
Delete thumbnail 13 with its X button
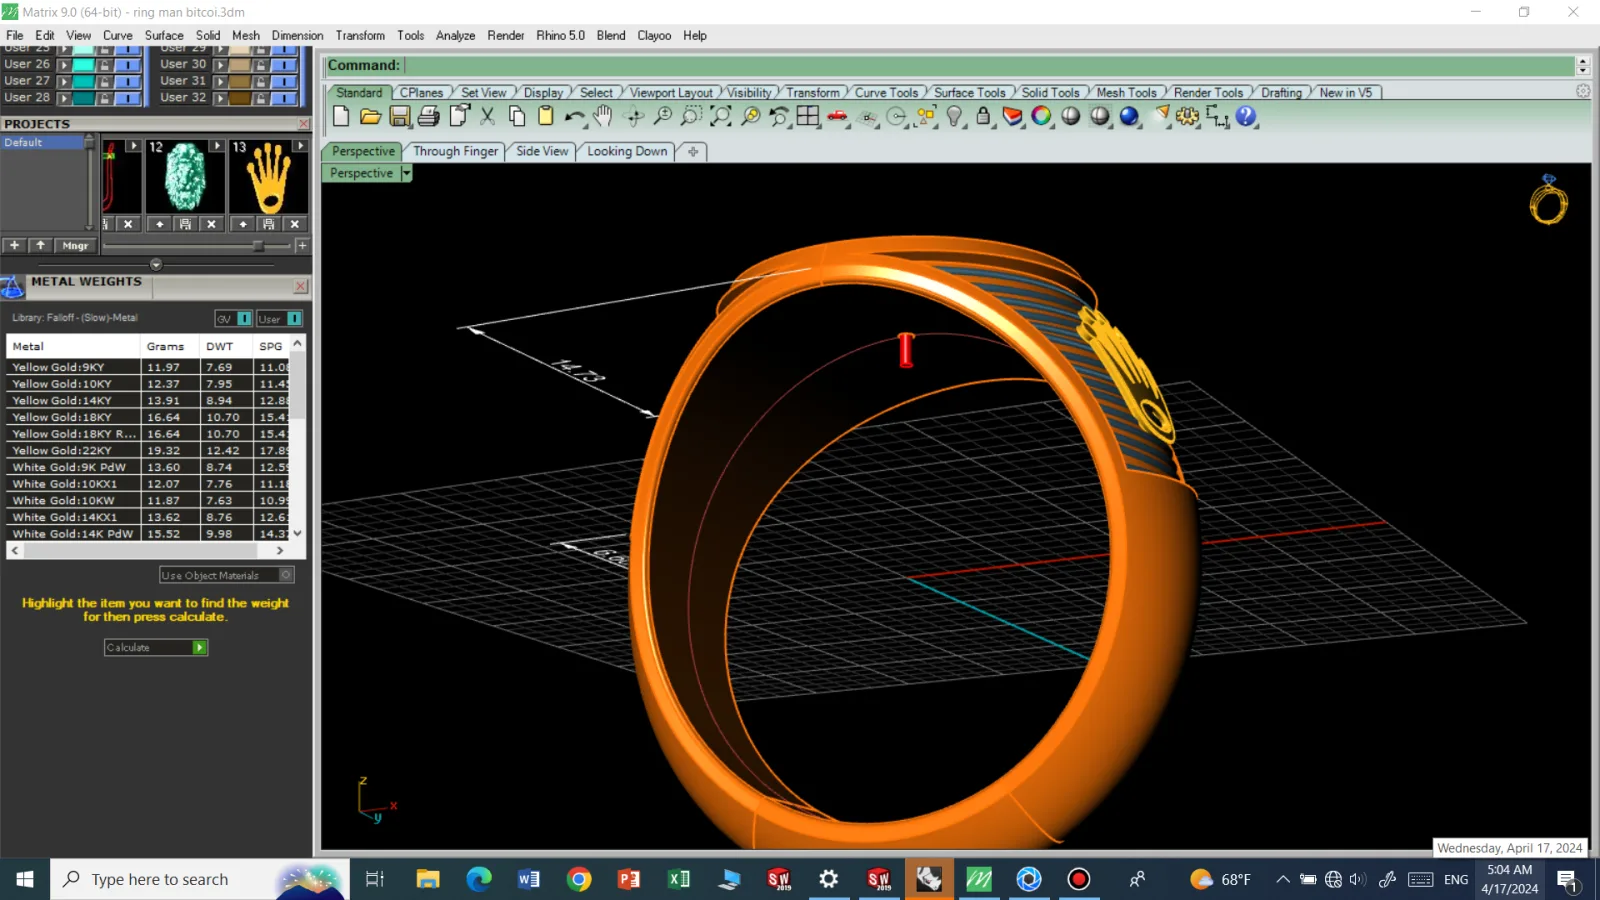point(294,224)
